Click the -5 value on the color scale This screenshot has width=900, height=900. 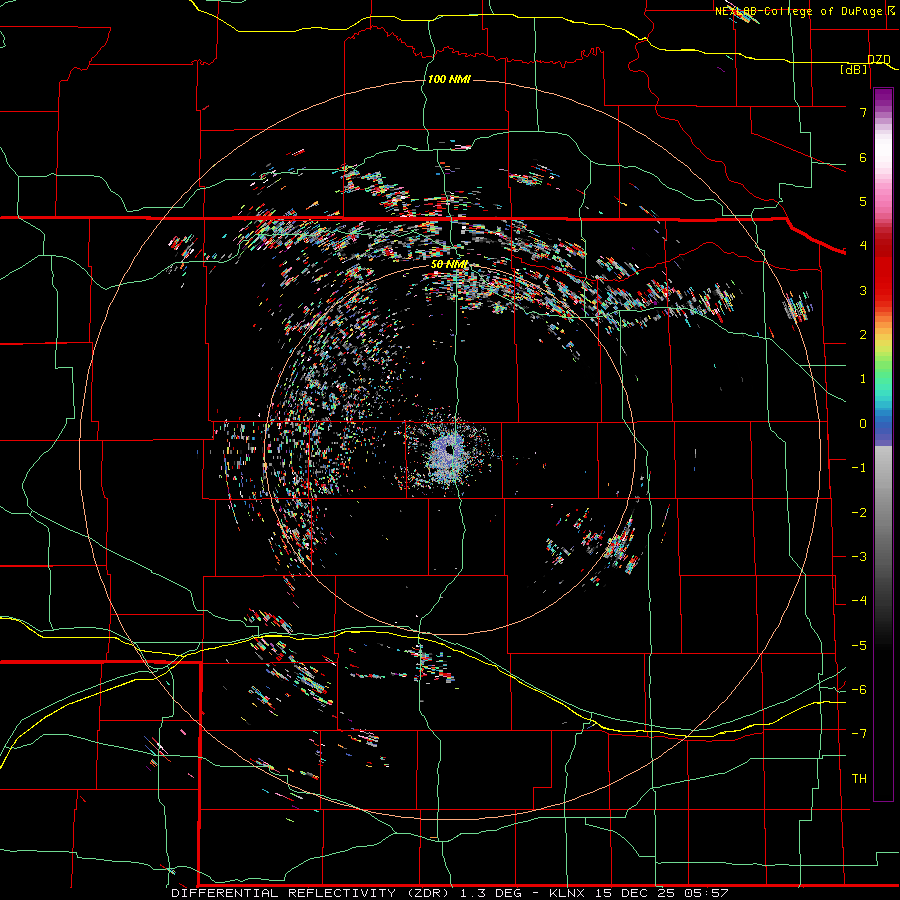coord(859,646)
